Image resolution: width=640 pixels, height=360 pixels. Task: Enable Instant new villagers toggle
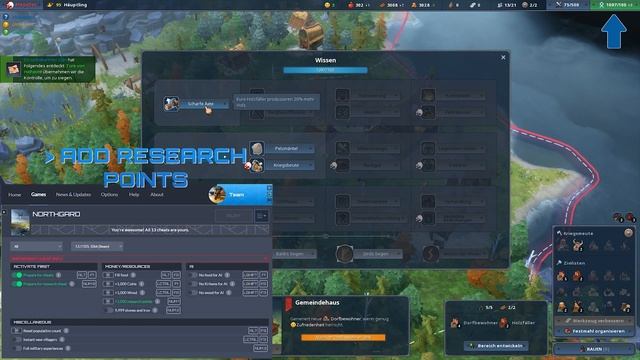coord(17,340)
